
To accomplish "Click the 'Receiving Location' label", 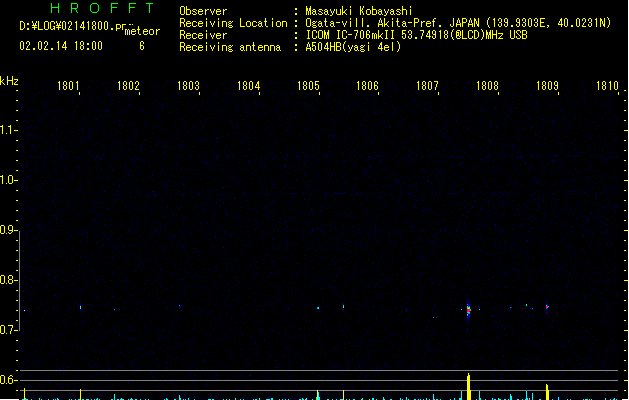I will tap(233, 23).
